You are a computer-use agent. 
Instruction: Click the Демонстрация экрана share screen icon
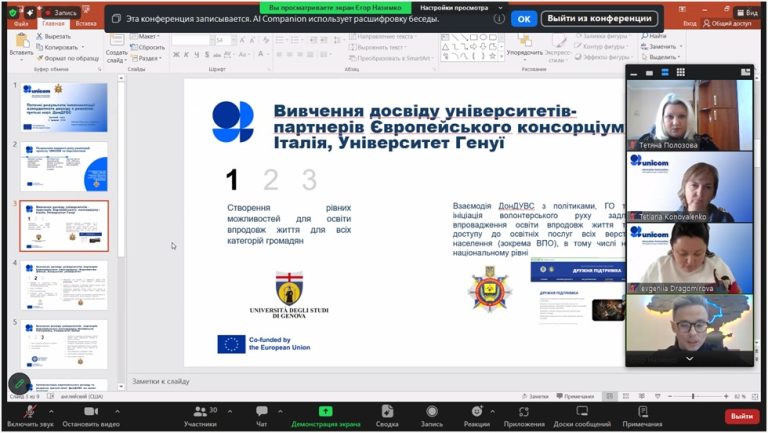click(x=325, y=411)
